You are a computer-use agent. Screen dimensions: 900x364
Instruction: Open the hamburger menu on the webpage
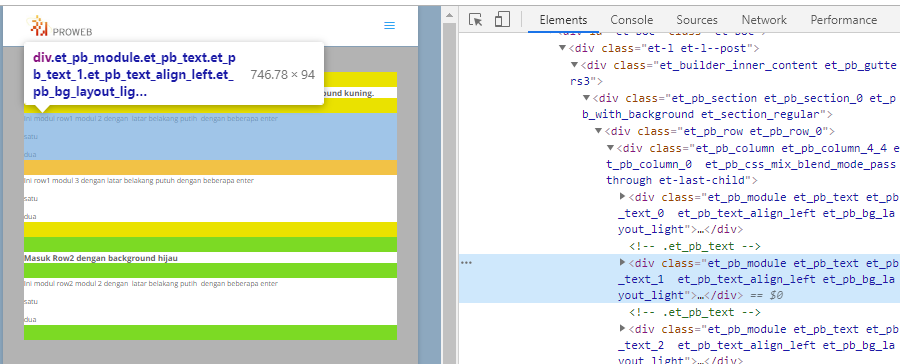pos(390,25)
